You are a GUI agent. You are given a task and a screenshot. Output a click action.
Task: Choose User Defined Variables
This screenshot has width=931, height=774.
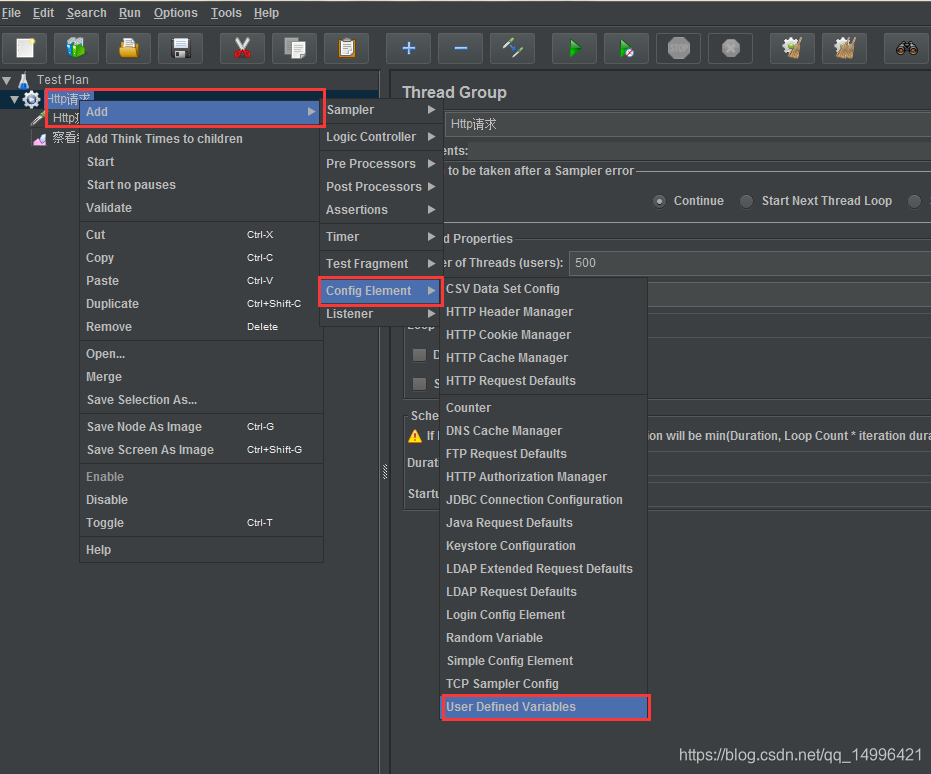[x=546, y=707]
